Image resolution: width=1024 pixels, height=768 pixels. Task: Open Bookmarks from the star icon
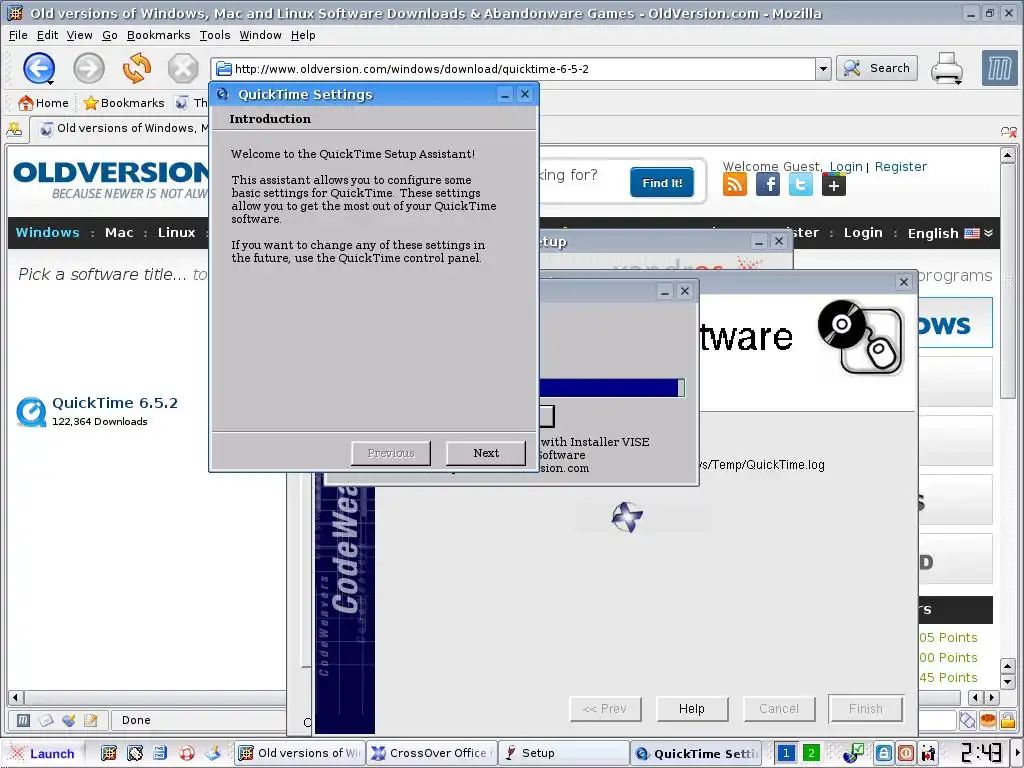[91, 103]
